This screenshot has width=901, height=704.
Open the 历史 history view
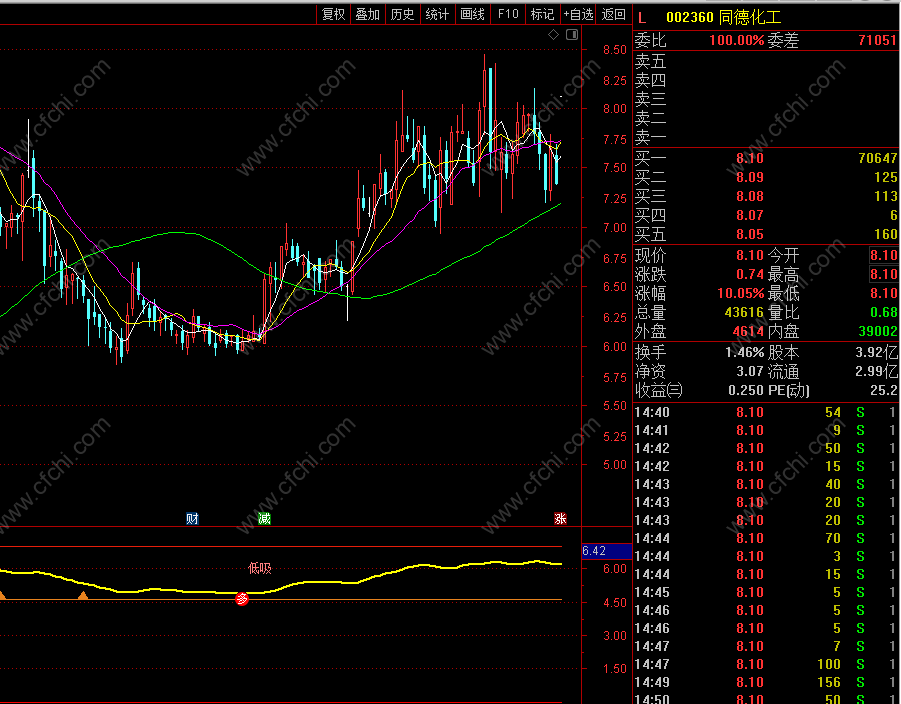[403, 14]
